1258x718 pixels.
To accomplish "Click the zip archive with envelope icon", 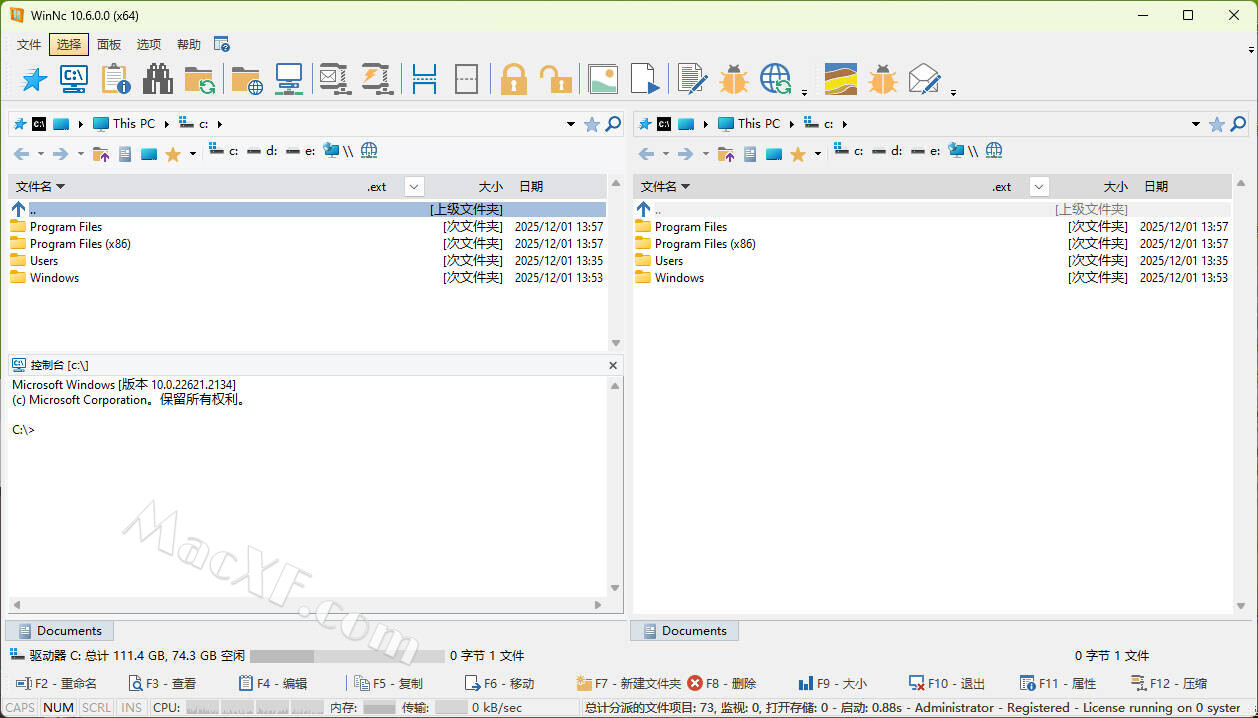I will tap(333, 80).
